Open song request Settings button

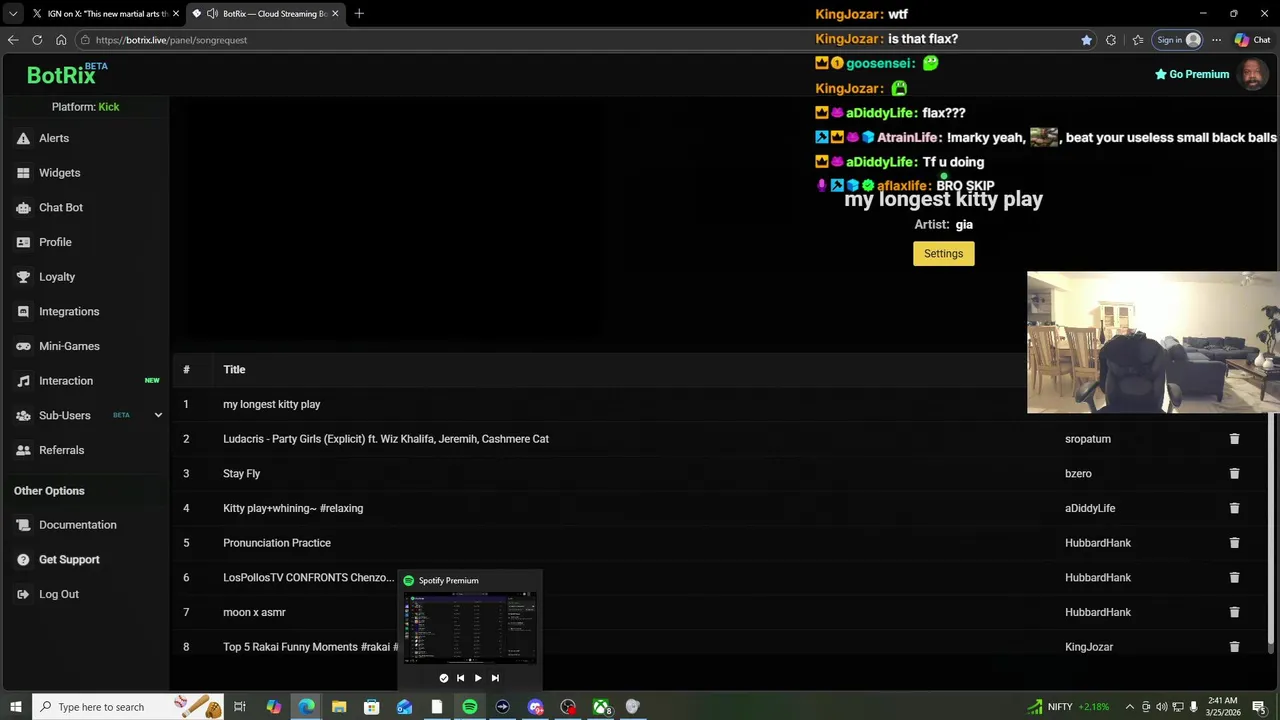pos(943,254)
